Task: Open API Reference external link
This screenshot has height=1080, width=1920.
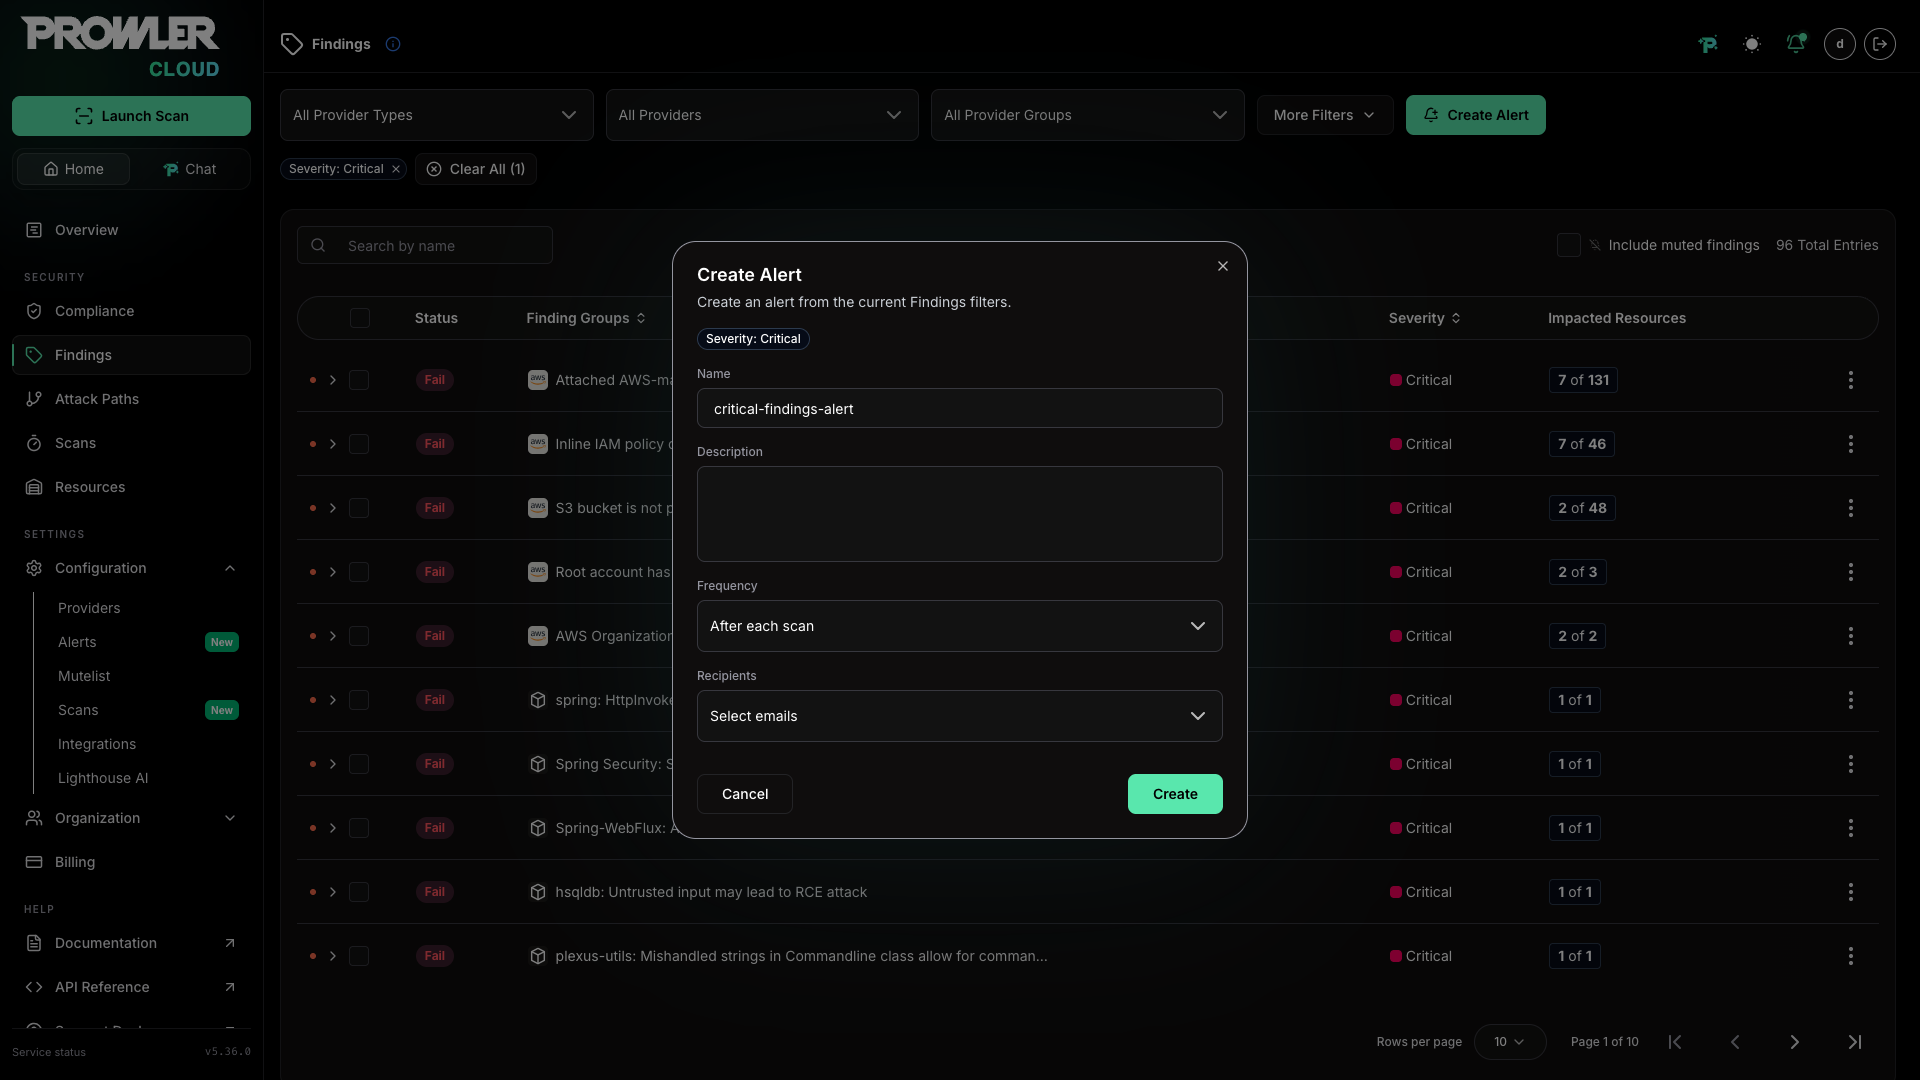Action: [x=131, y=987]
